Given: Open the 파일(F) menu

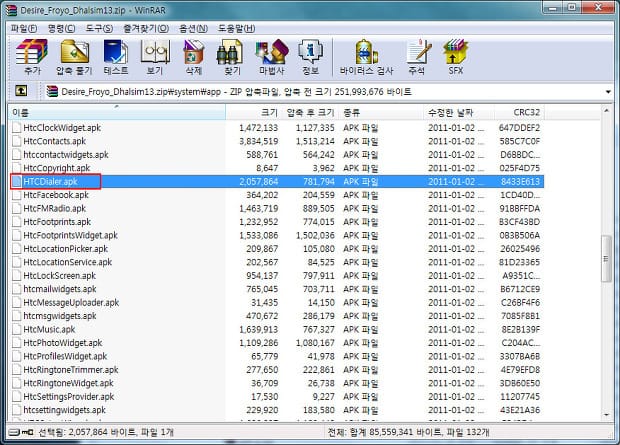Looking at the screenshot, I should 24,27.
